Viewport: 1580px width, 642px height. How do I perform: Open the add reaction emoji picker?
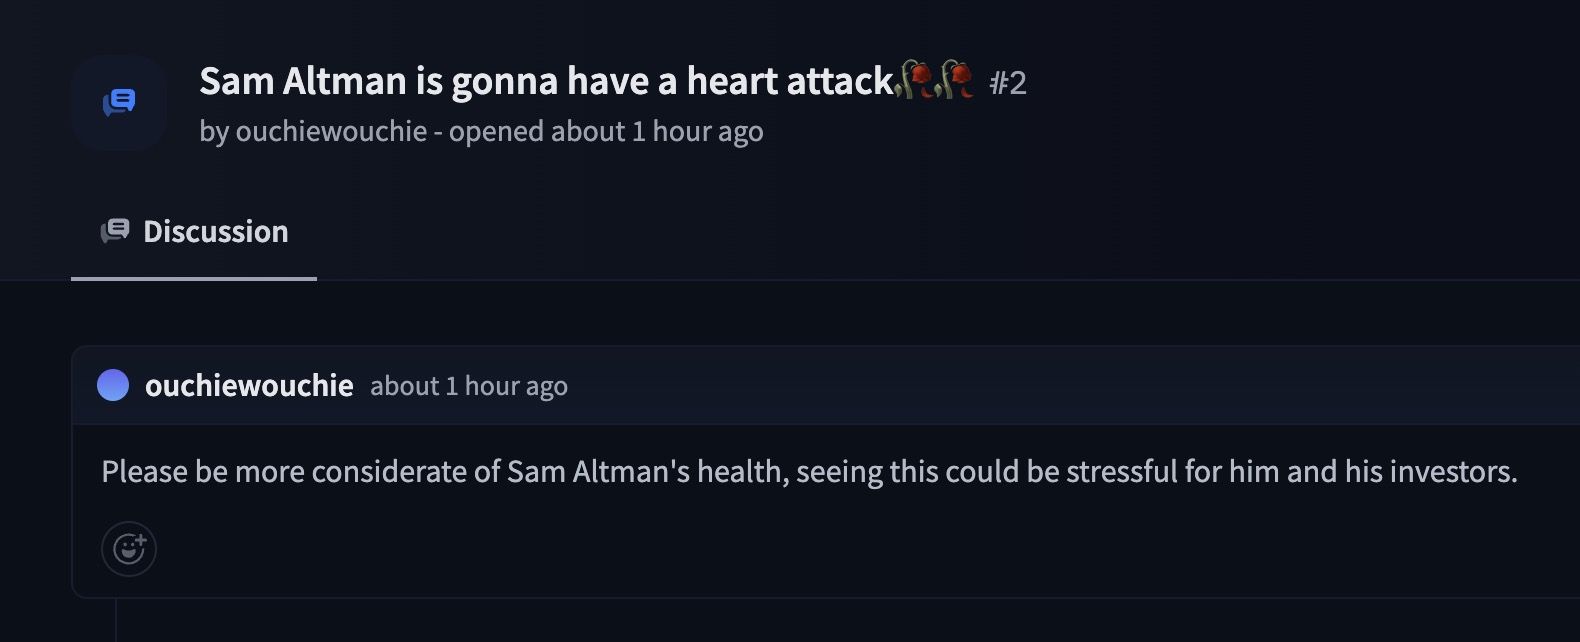coord(129,549)
